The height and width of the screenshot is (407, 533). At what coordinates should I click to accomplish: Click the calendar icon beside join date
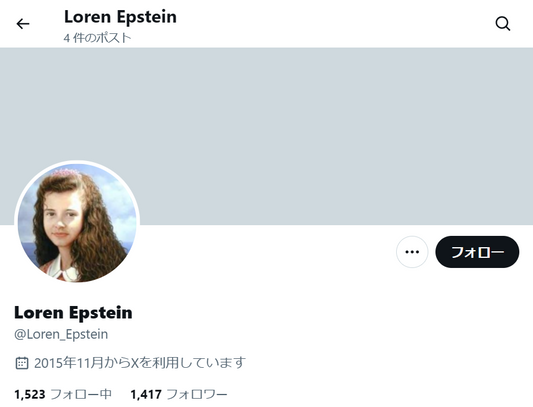(22, 363)
